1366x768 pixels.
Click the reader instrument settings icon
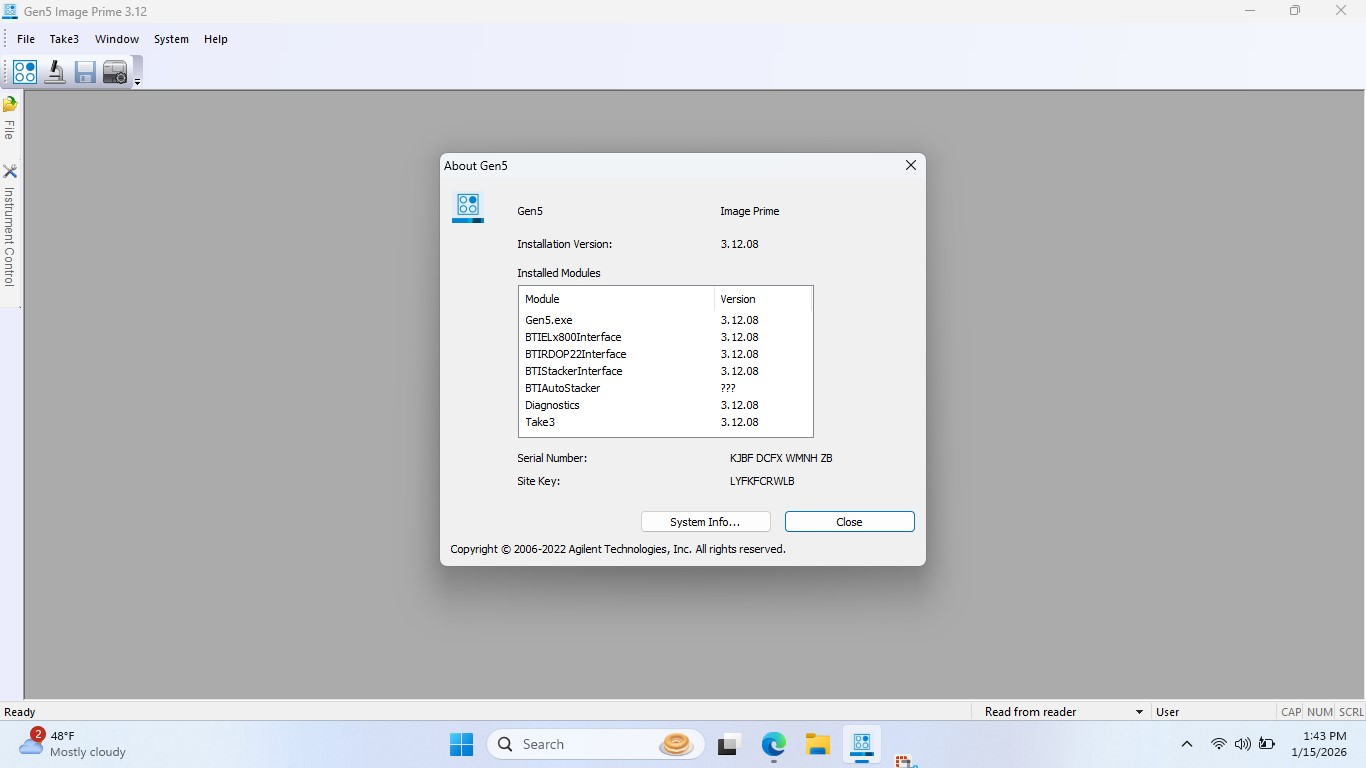115,72
